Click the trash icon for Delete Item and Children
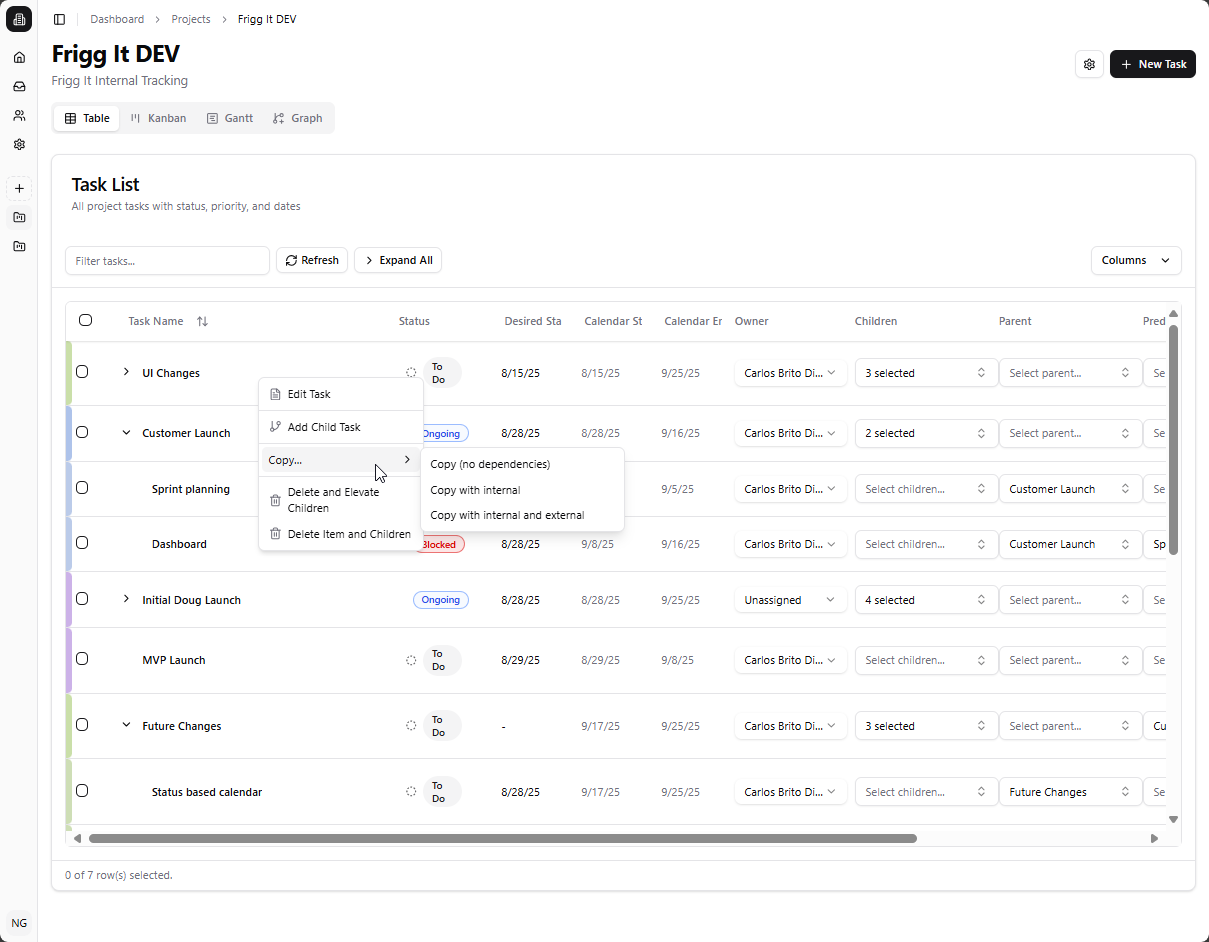Image resolution: width=1209 pixels, height=942 pixels. coord(276,534)
